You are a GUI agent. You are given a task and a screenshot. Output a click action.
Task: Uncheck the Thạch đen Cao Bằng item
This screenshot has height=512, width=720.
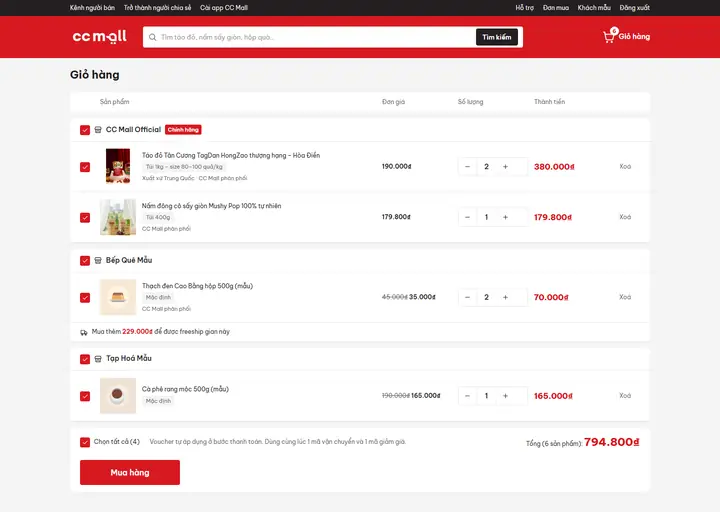(x=85, y=298)
